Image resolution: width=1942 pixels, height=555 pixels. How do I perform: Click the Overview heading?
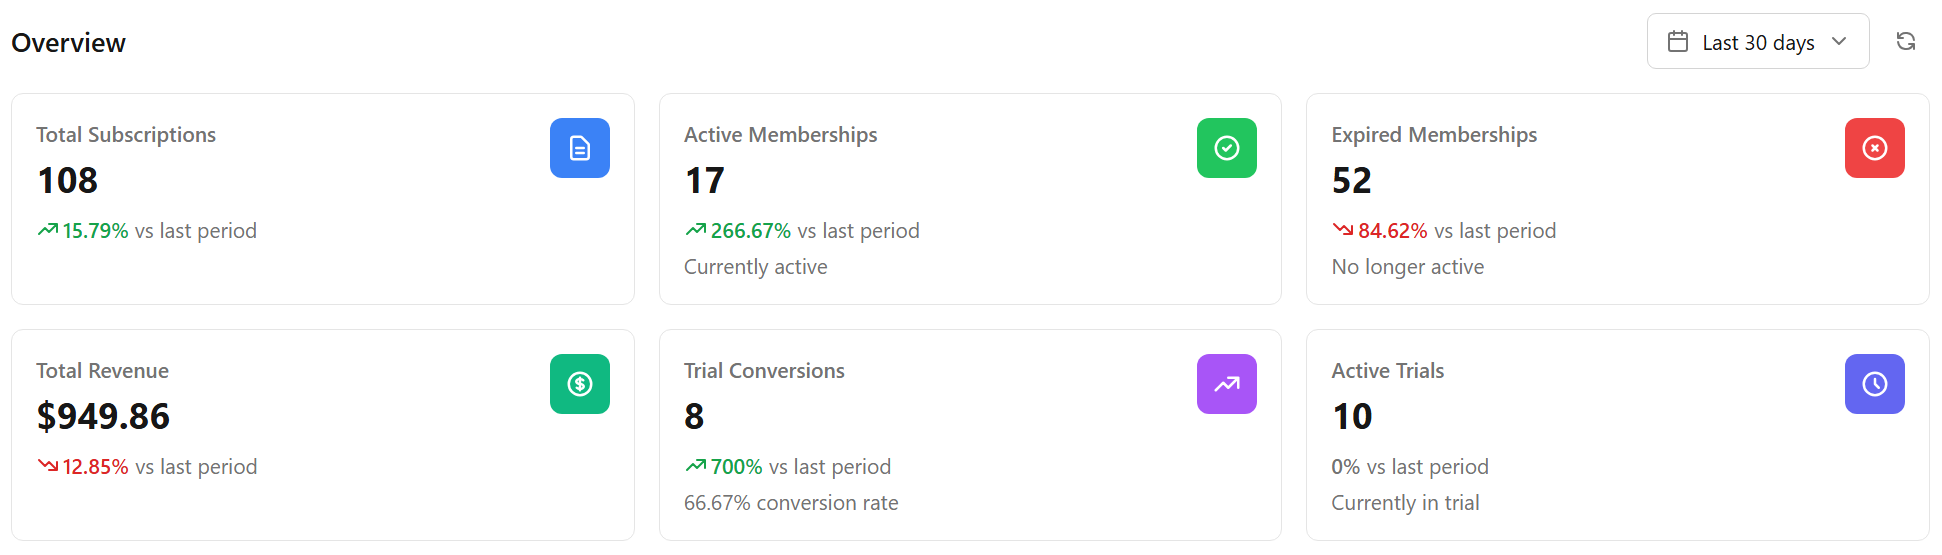68,43
